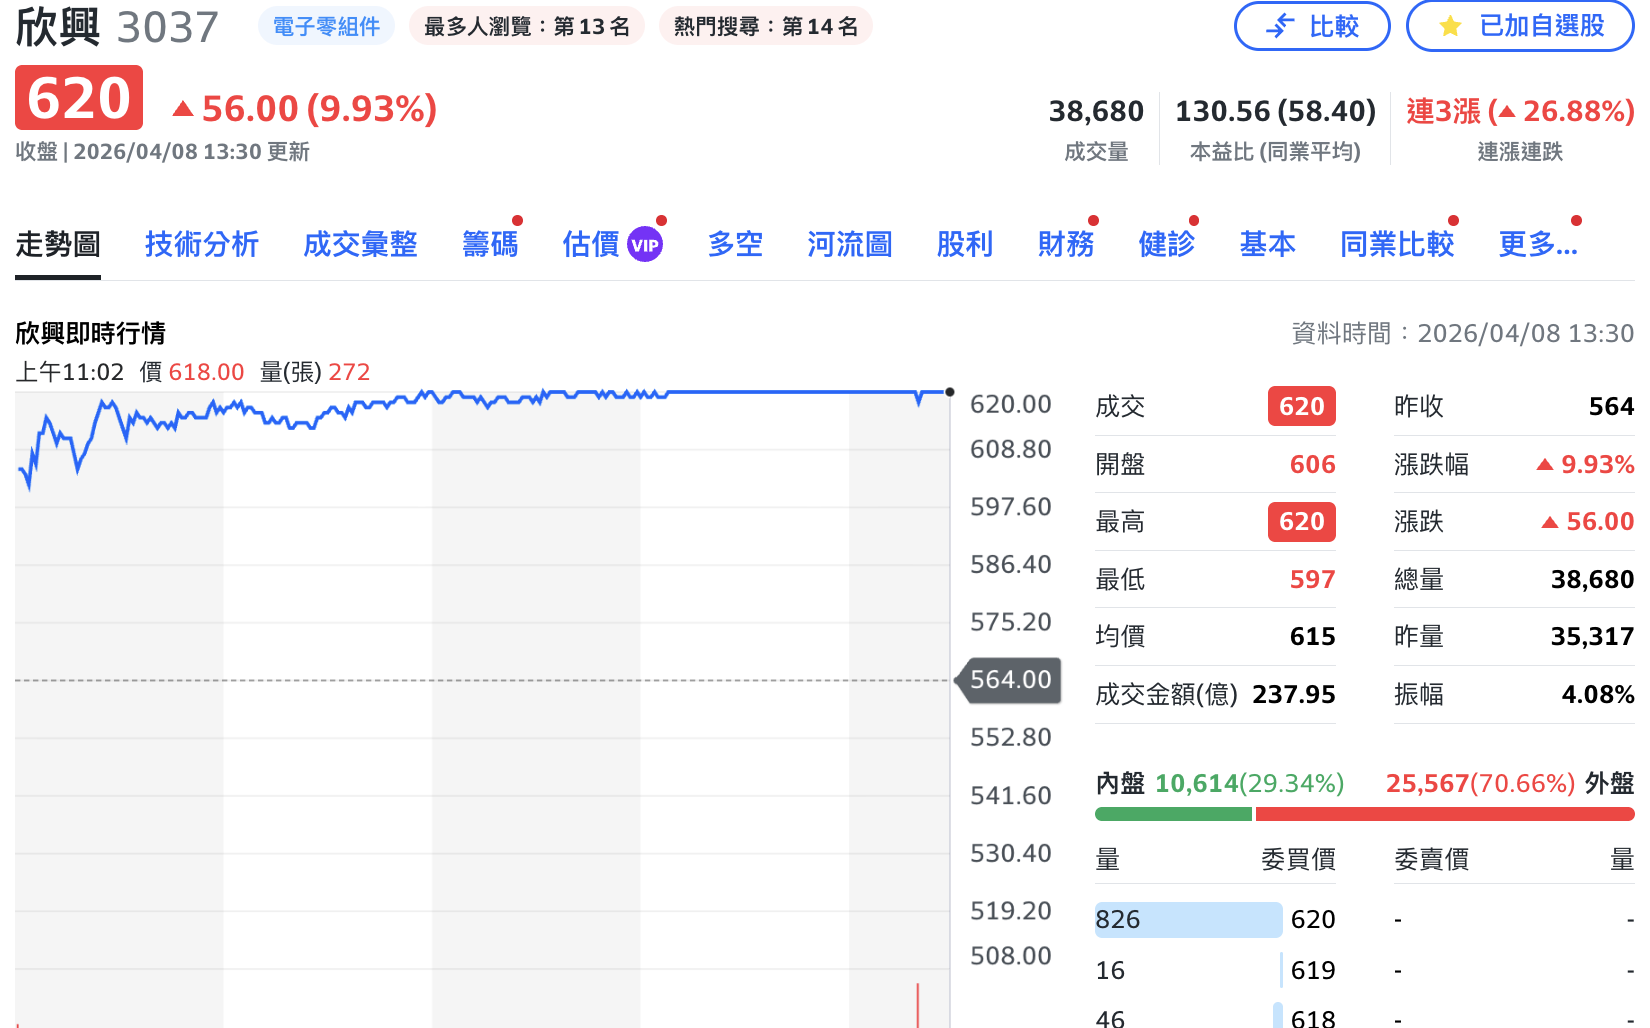
Task: Open the 電子零組件 industry category link
Action: coord(326,26)
